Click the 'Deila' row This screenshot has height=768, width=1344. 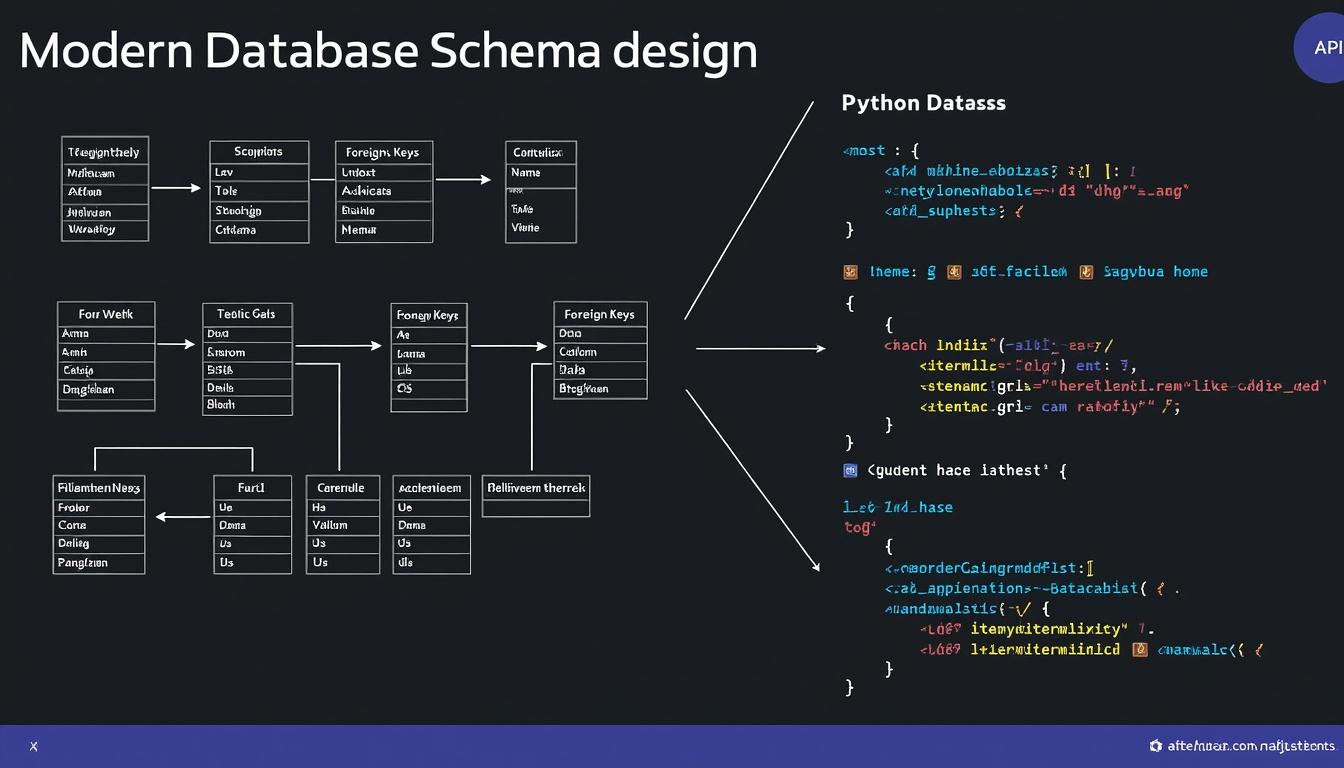(247, 388)
